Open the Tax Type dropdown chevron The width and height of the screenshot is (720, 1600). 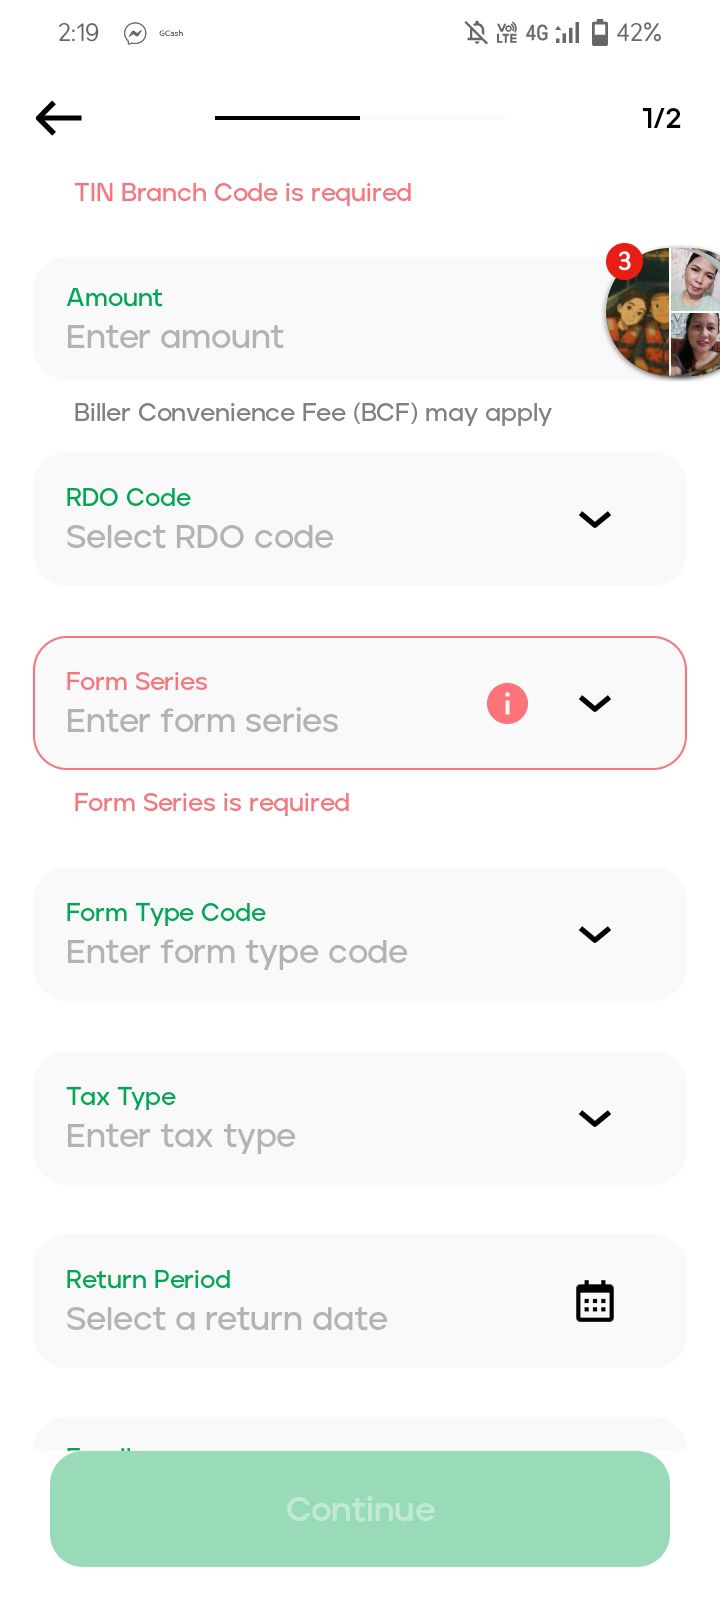pyautogui.click(x=595, y=1118)
